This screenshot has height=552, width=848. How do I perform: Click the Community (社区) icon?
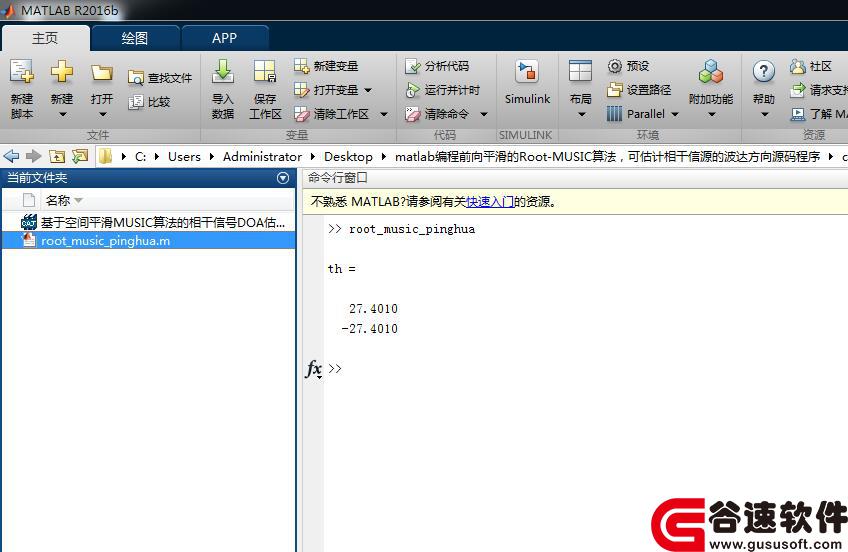(x=798, y=66)
